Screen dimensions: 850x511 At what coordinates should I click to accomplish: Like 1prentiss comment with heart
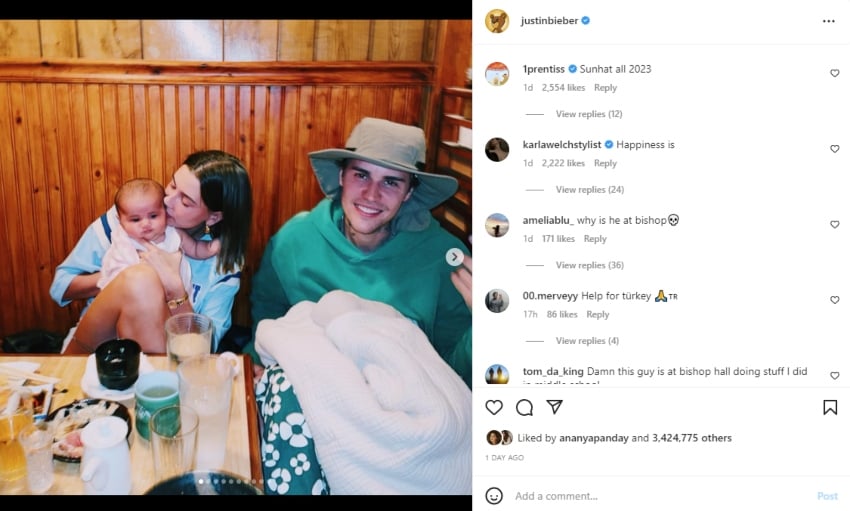pos(834,73)
